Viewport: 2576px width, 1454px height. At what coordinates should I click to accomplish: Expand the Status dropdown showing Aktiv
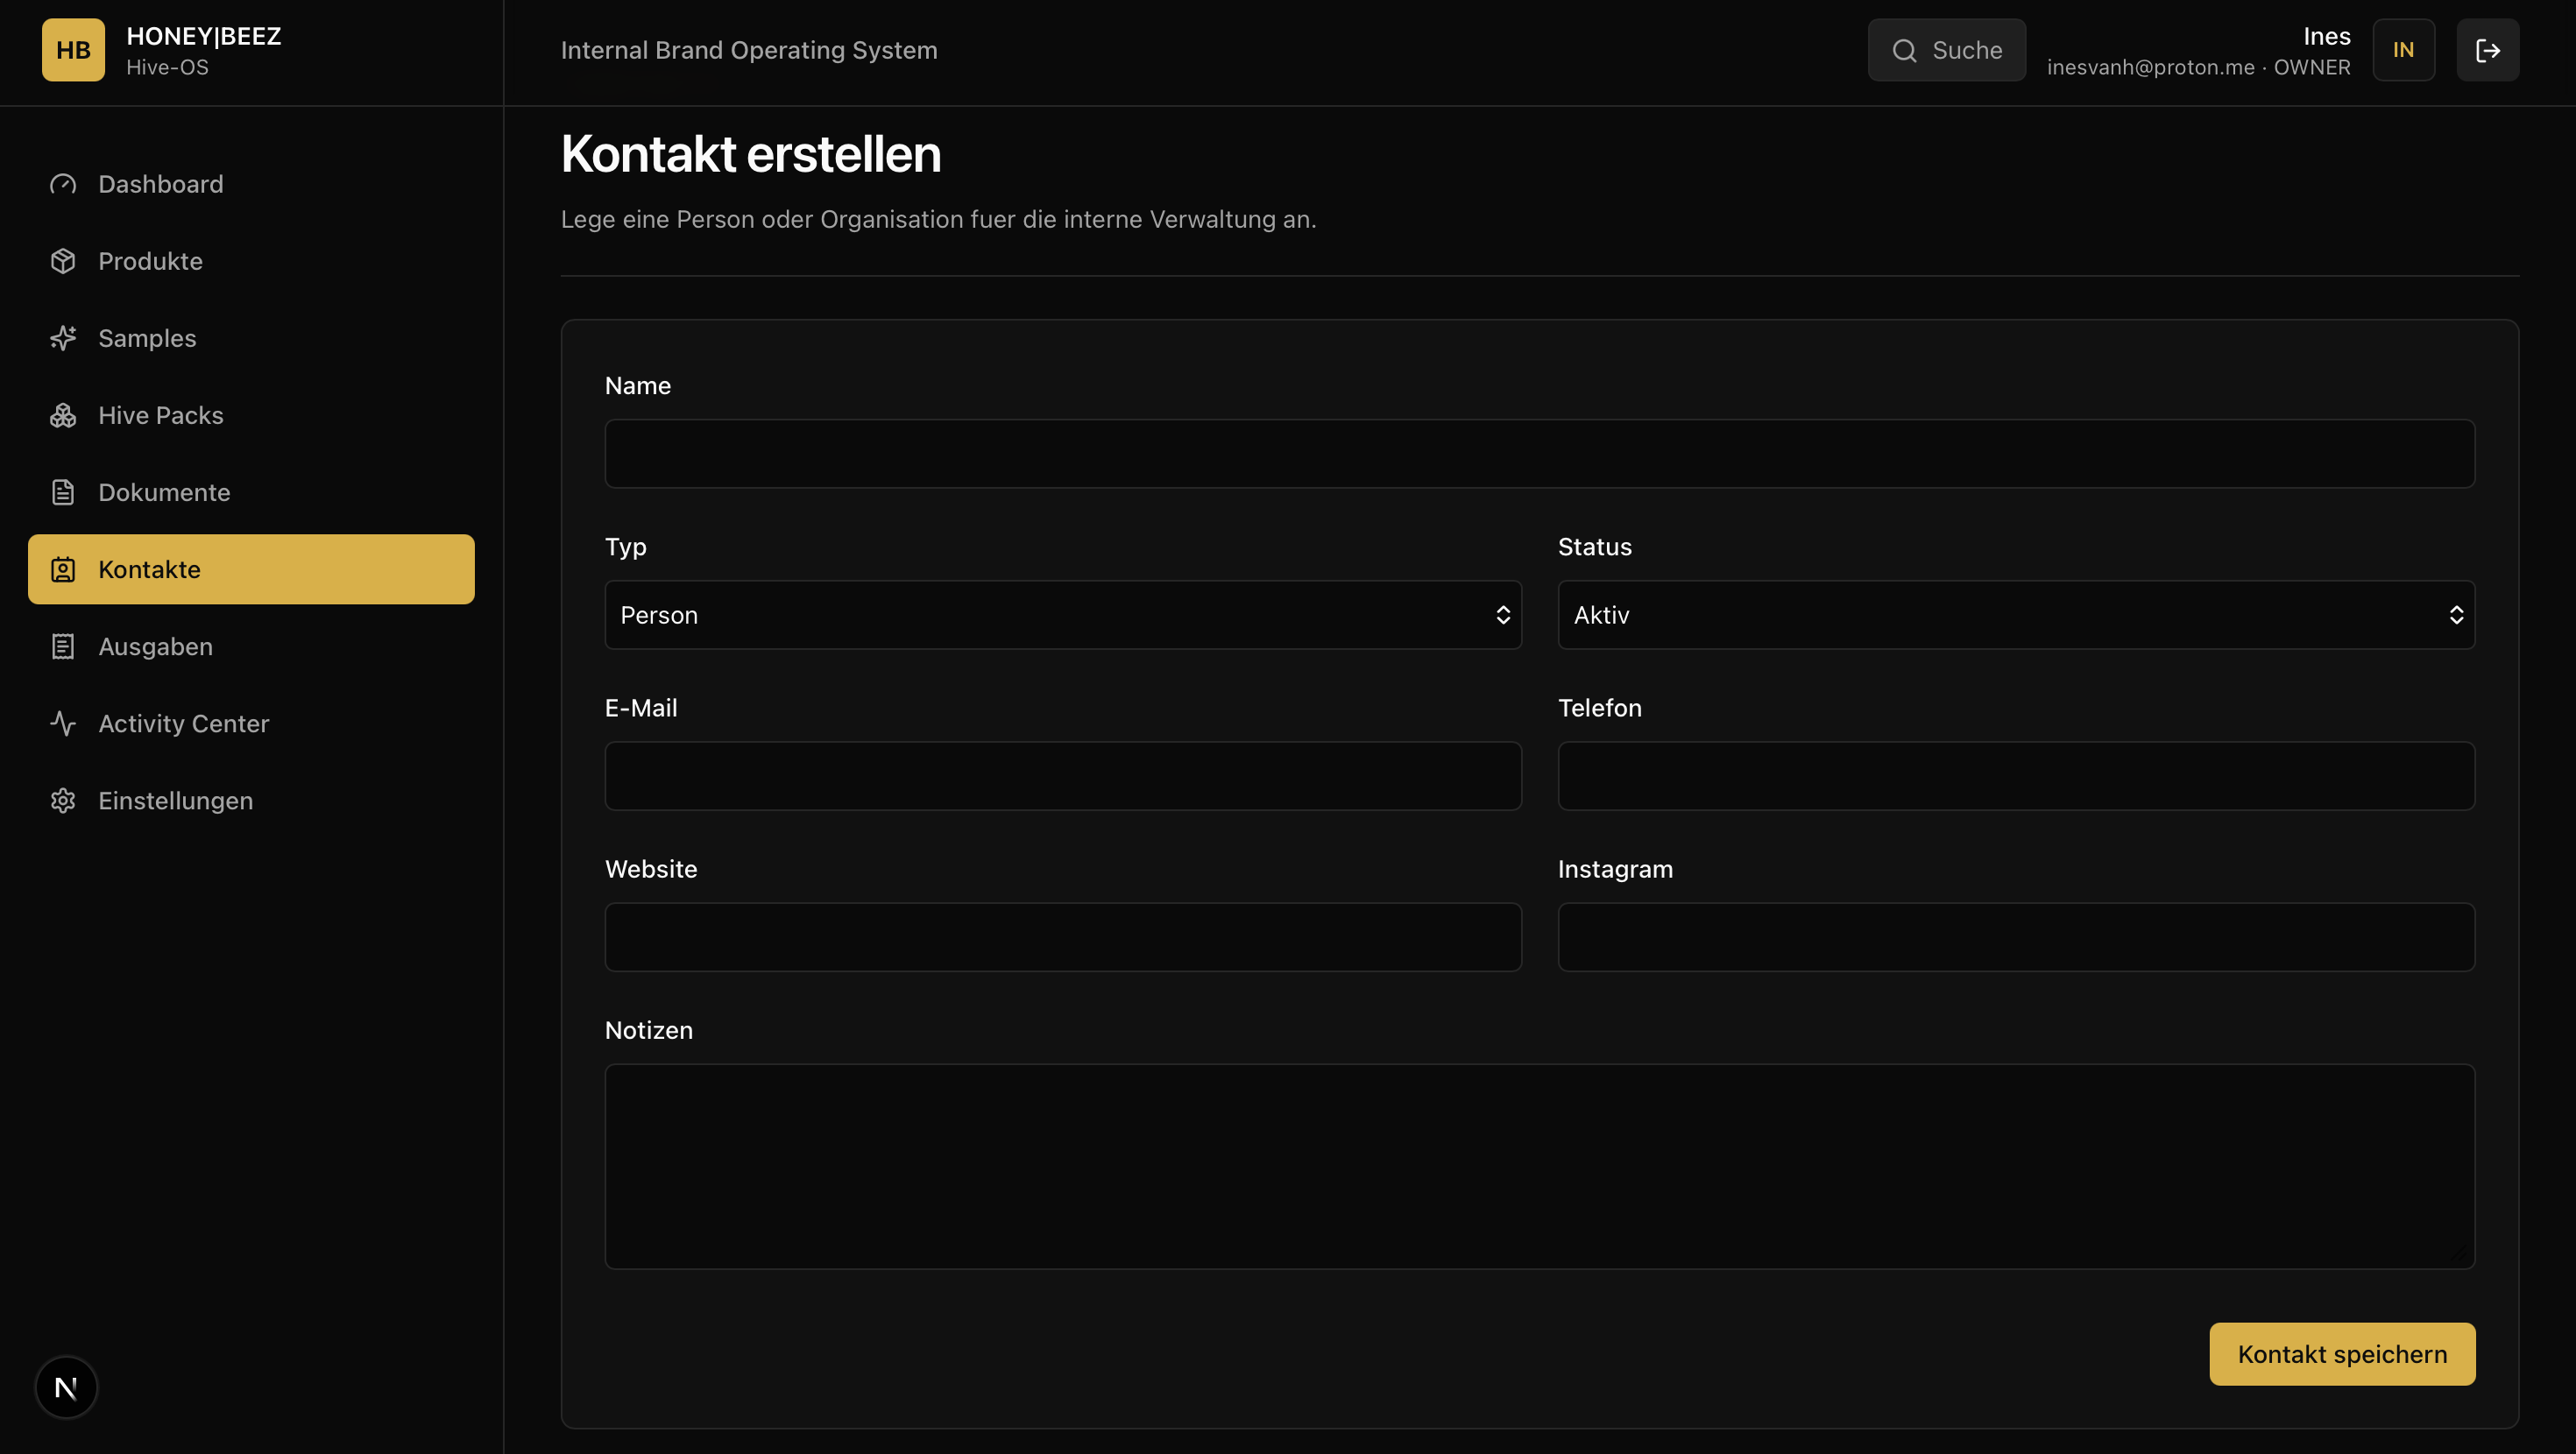coord(2016,615)
